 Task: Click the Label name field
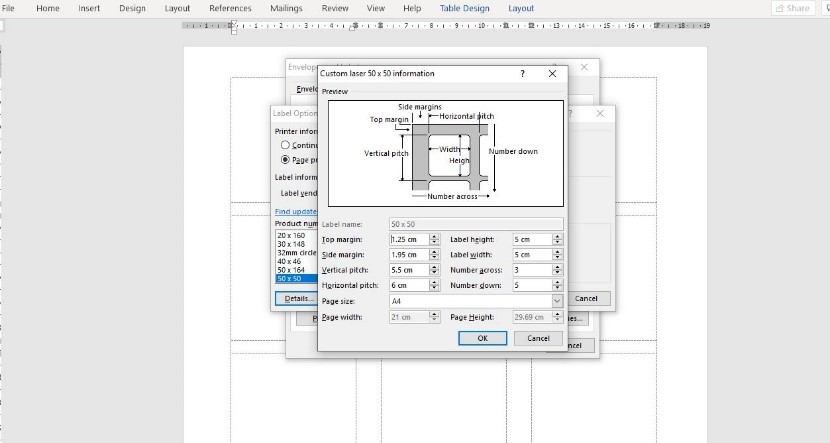click(x=476, y=224)
